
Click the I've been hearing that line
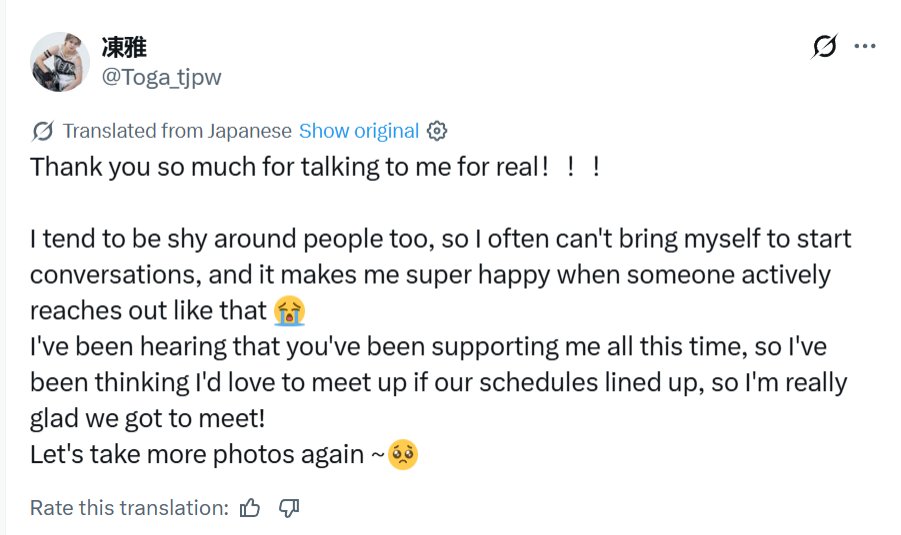[x=429, y=347]
